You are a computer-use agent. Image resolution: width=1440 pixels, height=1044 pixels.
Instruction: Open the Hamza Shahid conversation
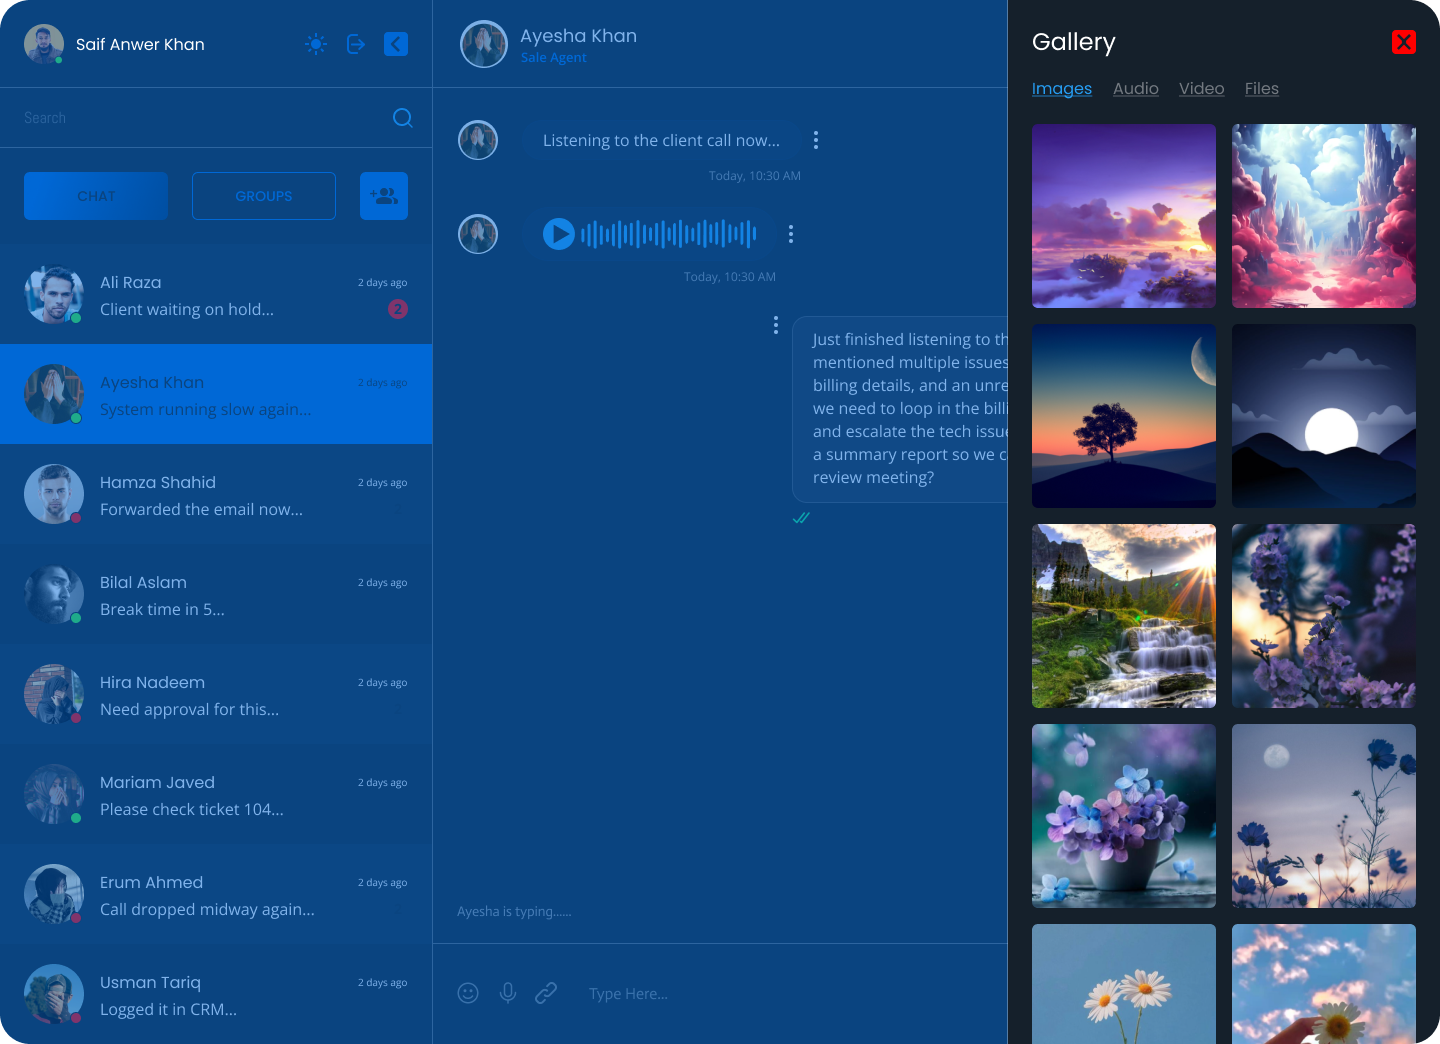(x=216, y=494)
